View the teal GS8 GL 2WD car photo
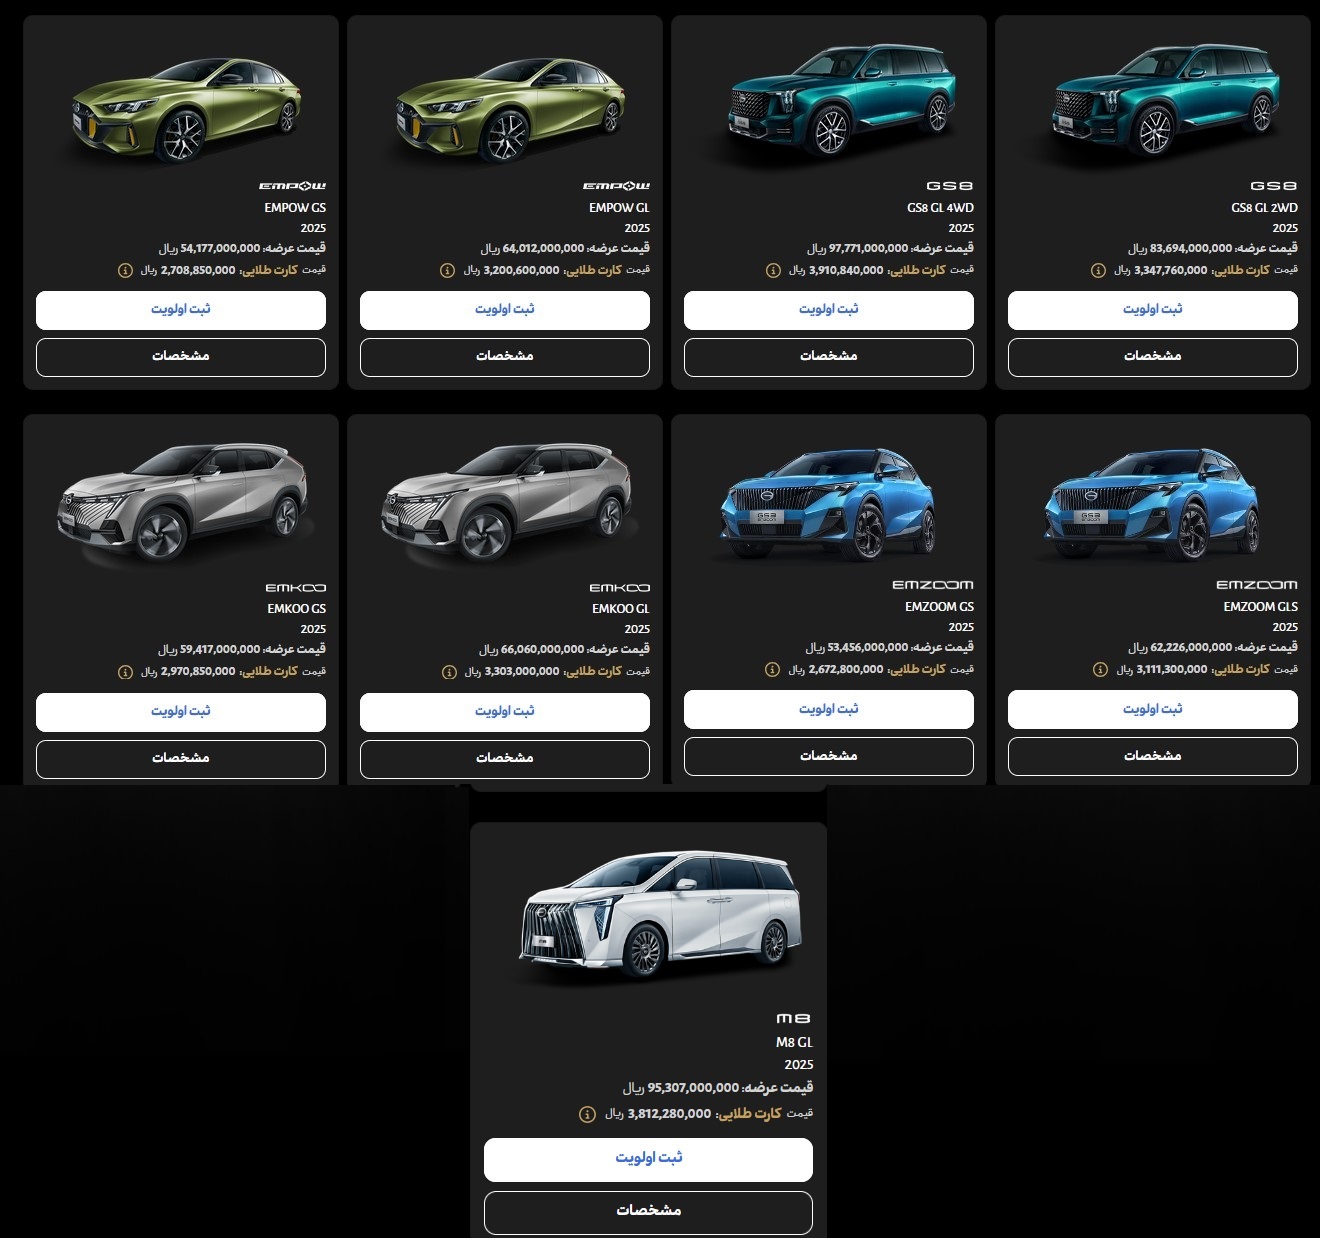This screenshot has width=1320, height=1238. (x=1167, y=100)
